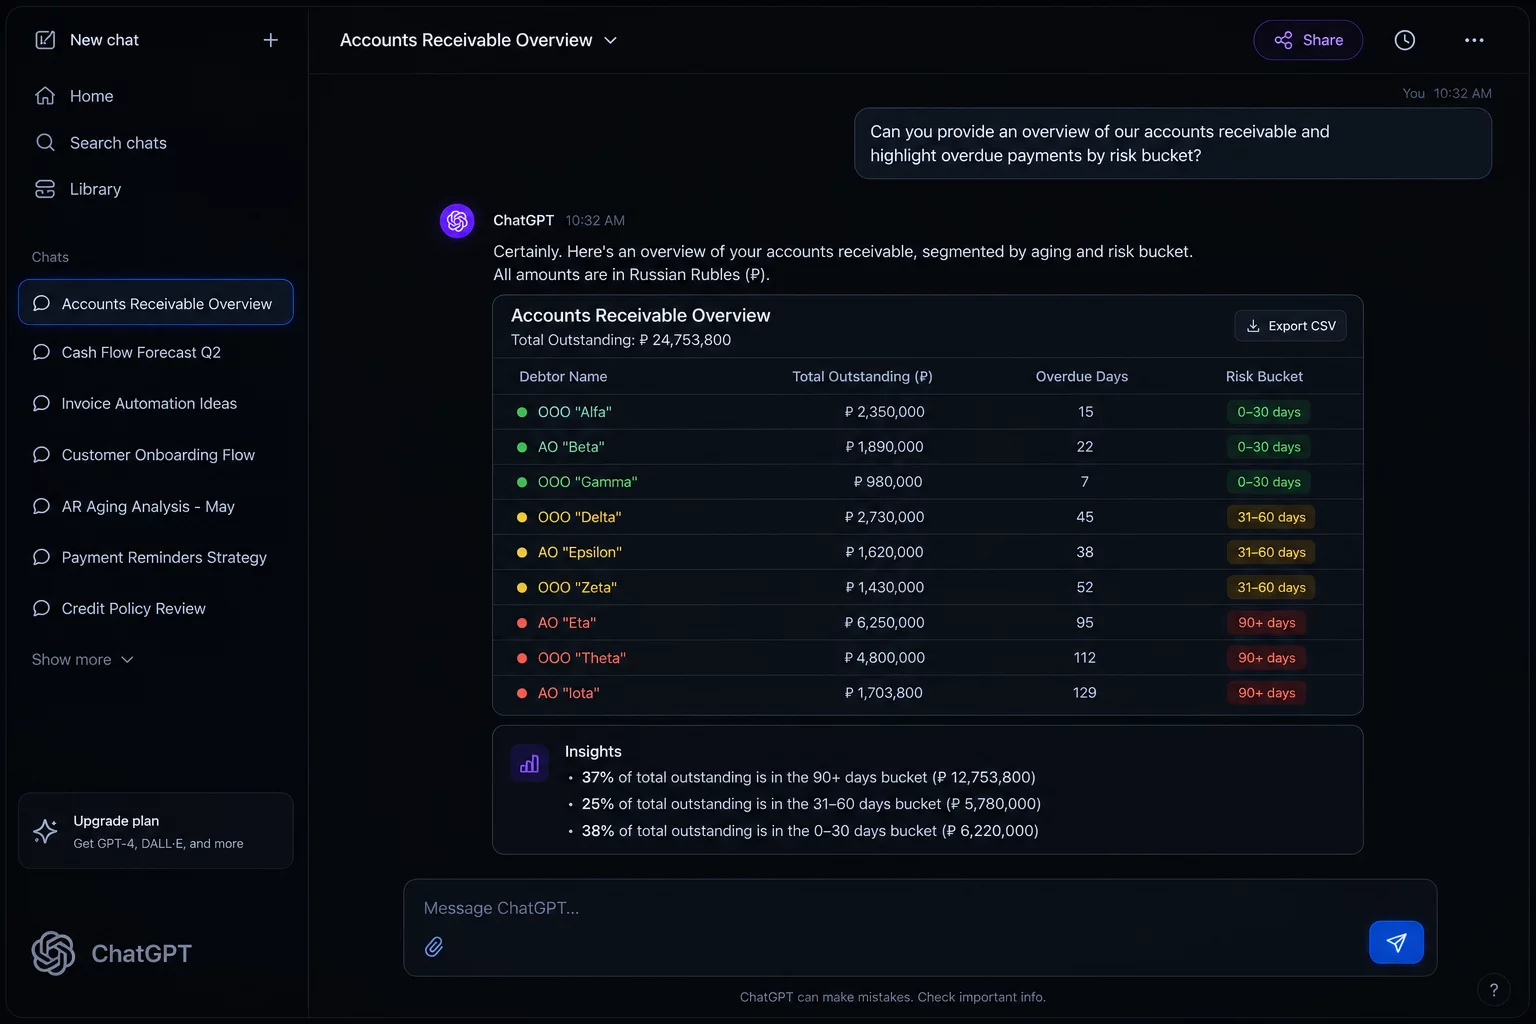This screenshot has width=1536, height=1024.
Task: Click the chat history clock icon
Action: pos(1405,40)
